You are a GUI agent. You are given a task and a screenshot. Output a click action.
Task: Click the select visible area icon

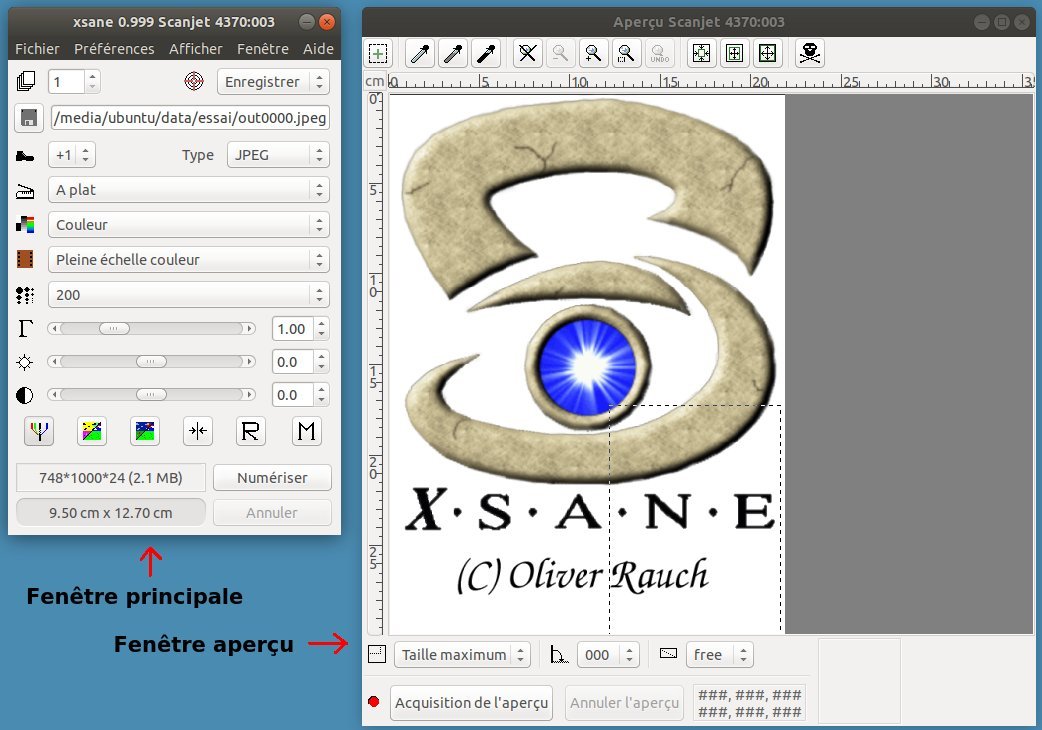click(768, 53)
